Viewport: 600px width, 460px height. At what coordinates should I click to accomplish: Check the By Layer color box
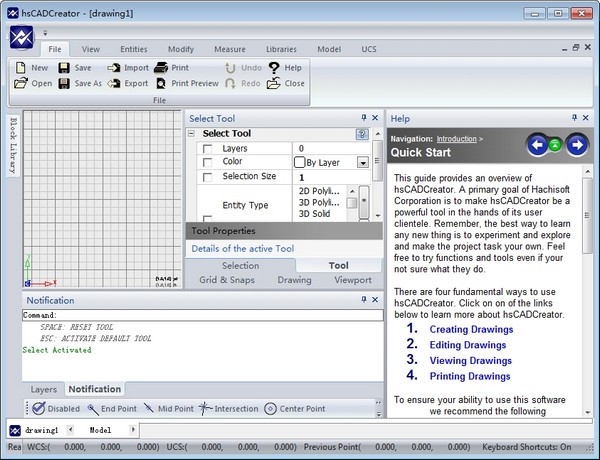pos(300,162)
